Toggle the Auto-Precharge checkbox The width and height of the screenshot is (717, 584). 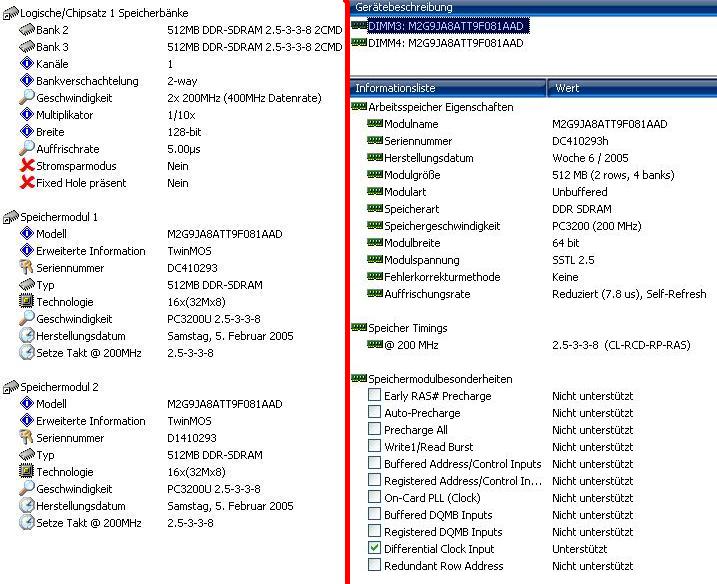click(x=375, y=412)
